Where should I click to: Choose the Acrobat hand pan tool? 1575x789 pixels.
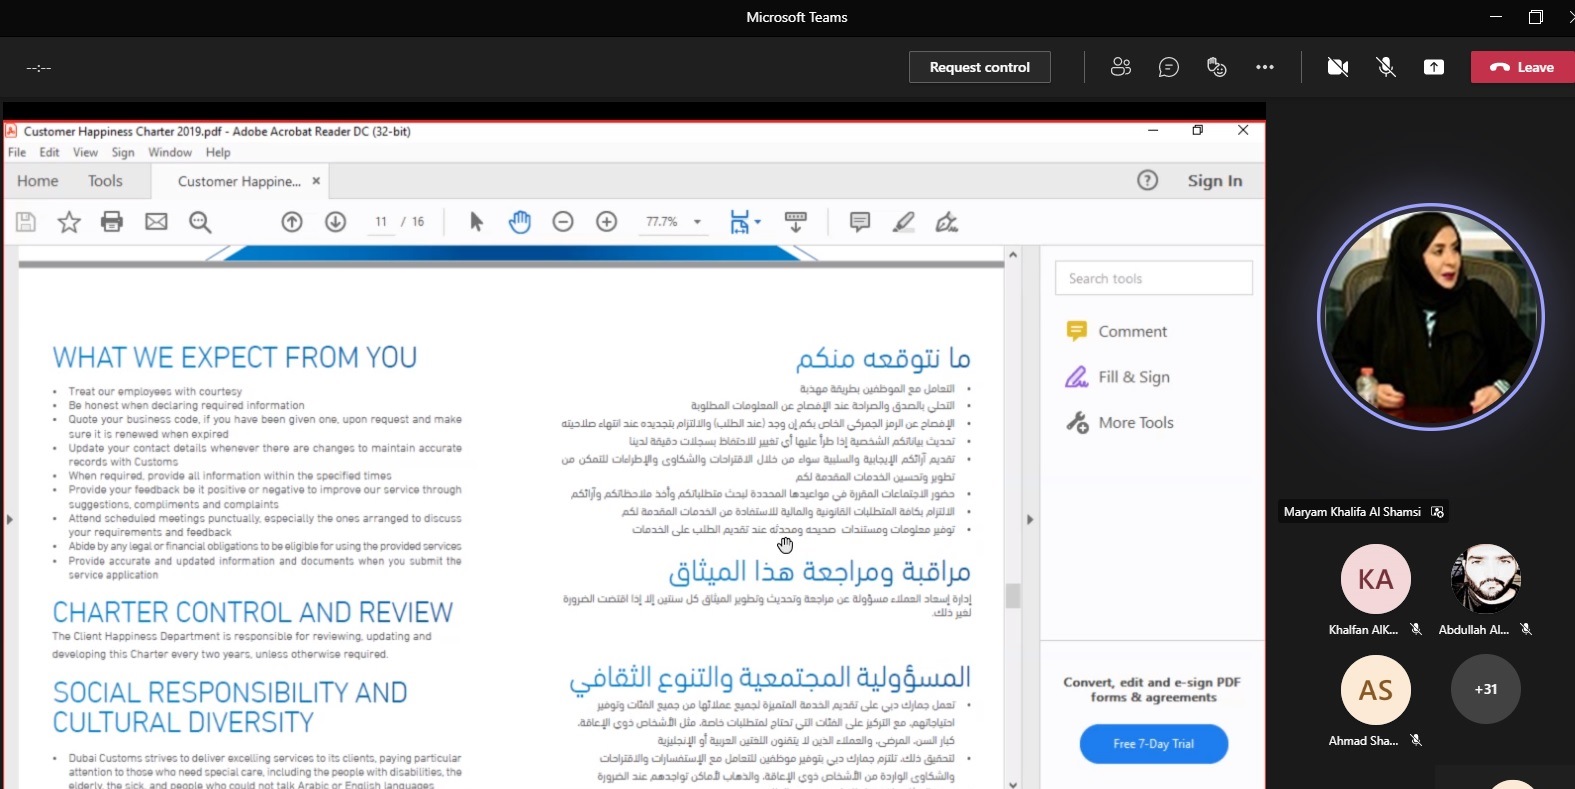(520, 222)
